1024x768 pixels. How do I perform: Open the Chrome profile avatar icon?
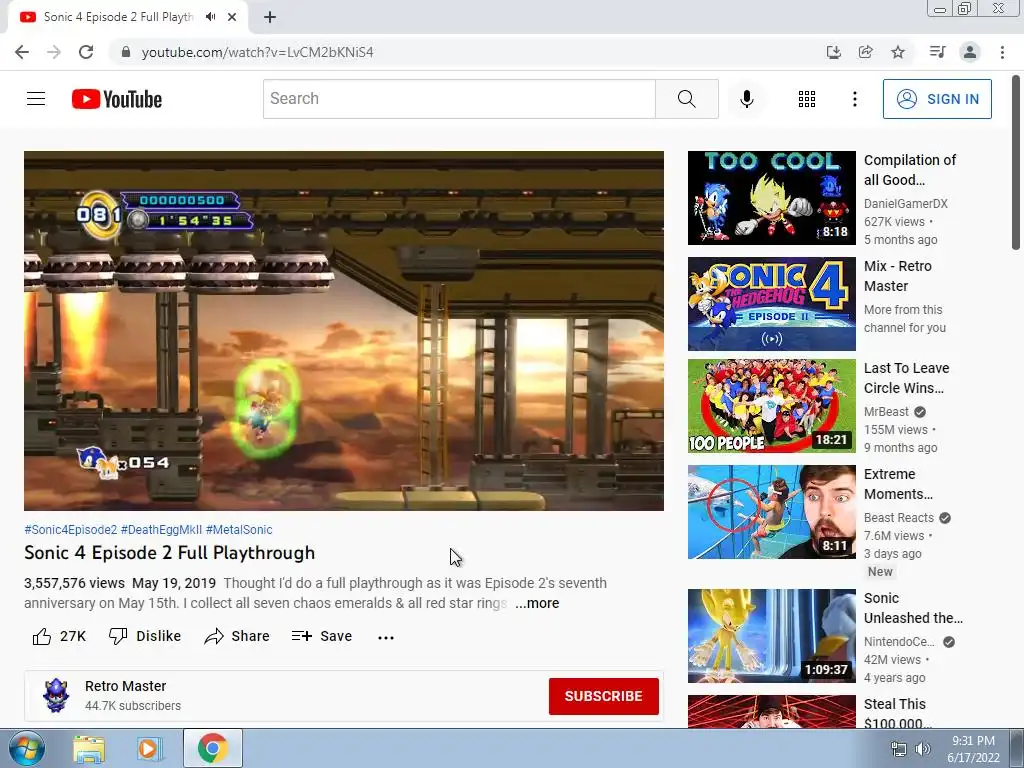(970, 52)
